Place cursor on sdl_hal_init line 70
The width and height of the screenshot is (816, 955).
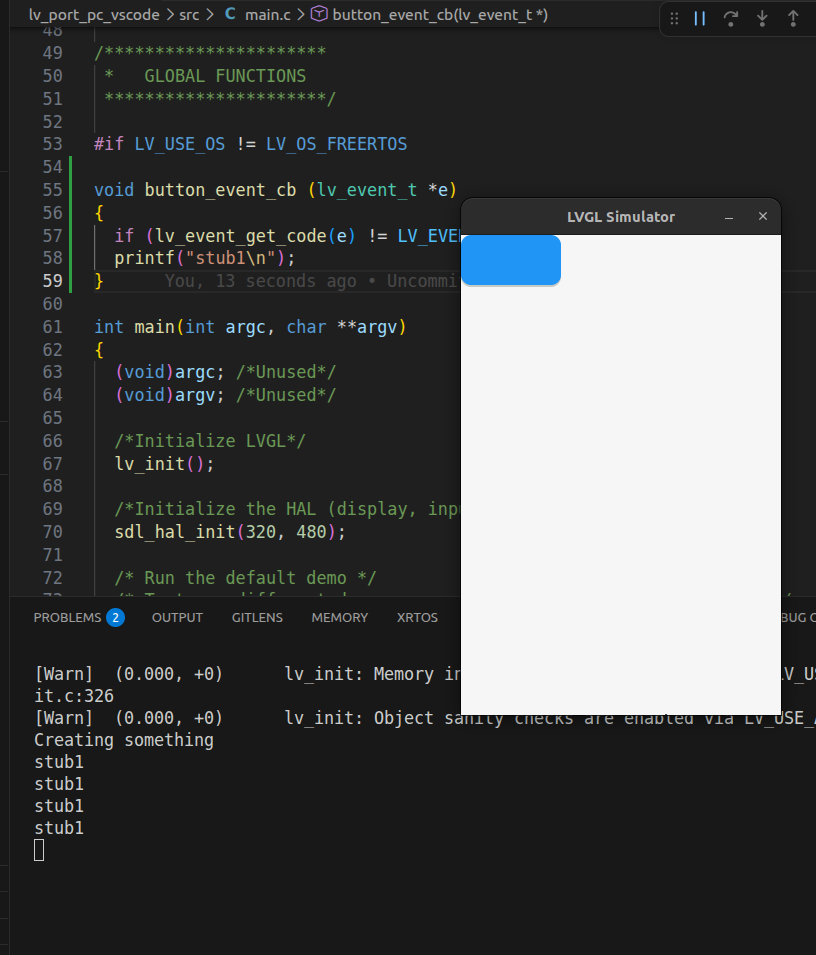pyautogui.click(x=230, y=532)
